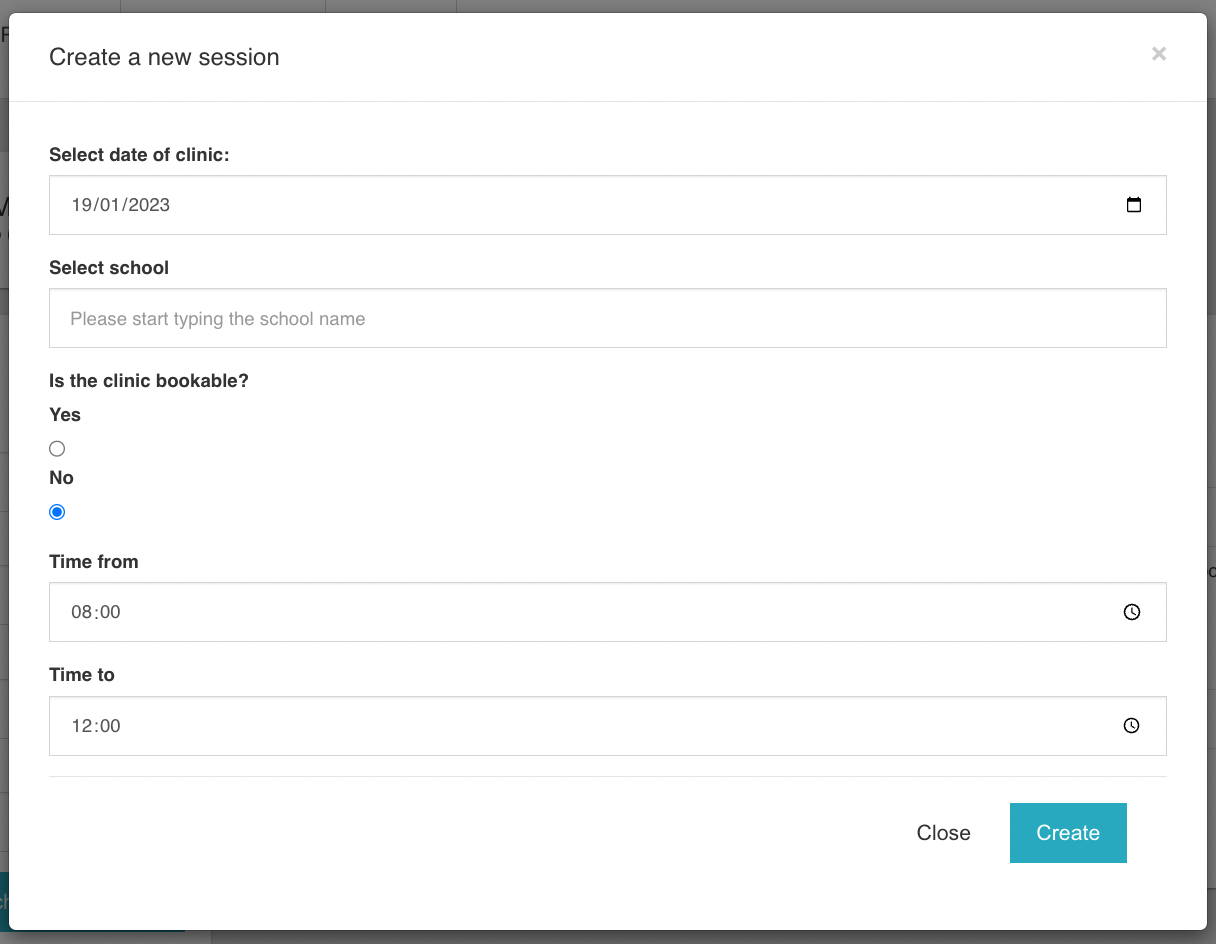The width and height of the screenshot is (1216, 944).
Task: Select No radio for clinic bookable
Action: (57, 512)
